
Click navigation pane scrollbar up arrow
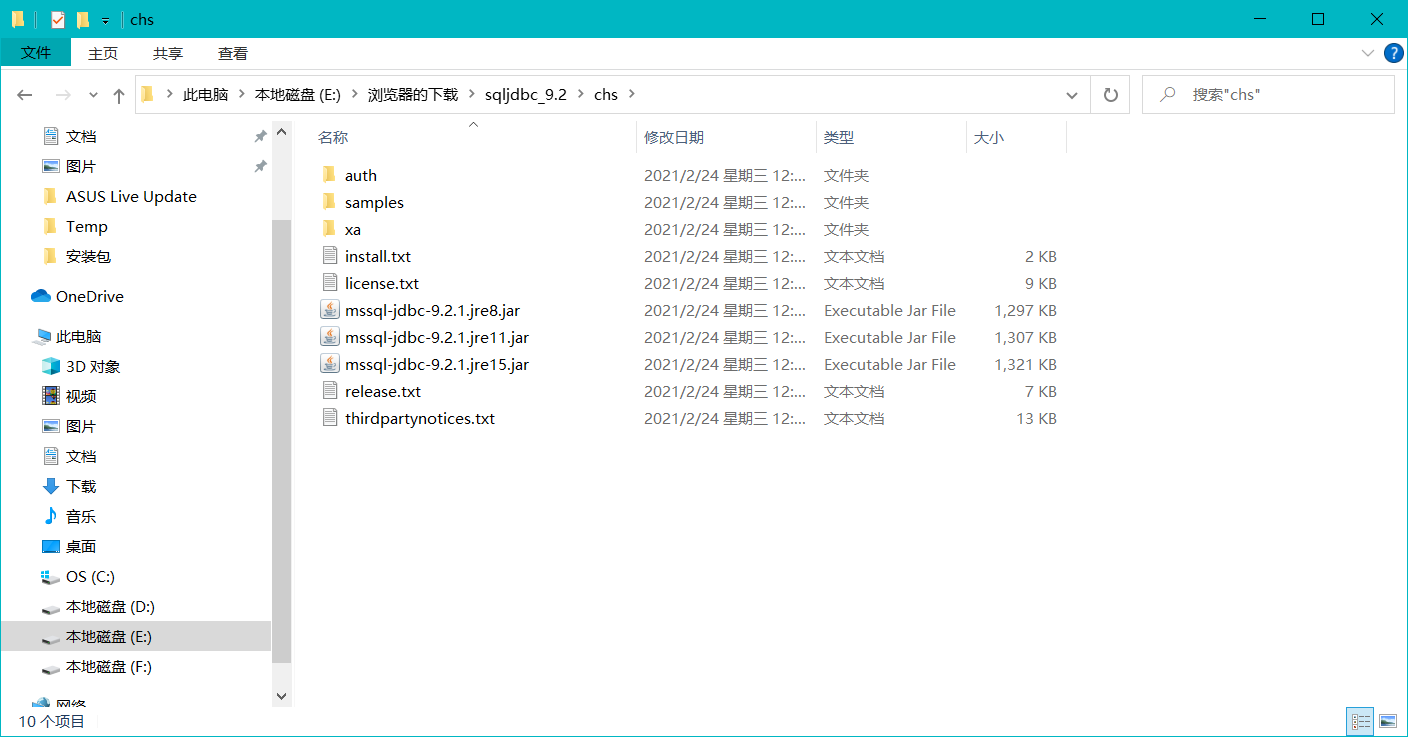coord(281,131)
